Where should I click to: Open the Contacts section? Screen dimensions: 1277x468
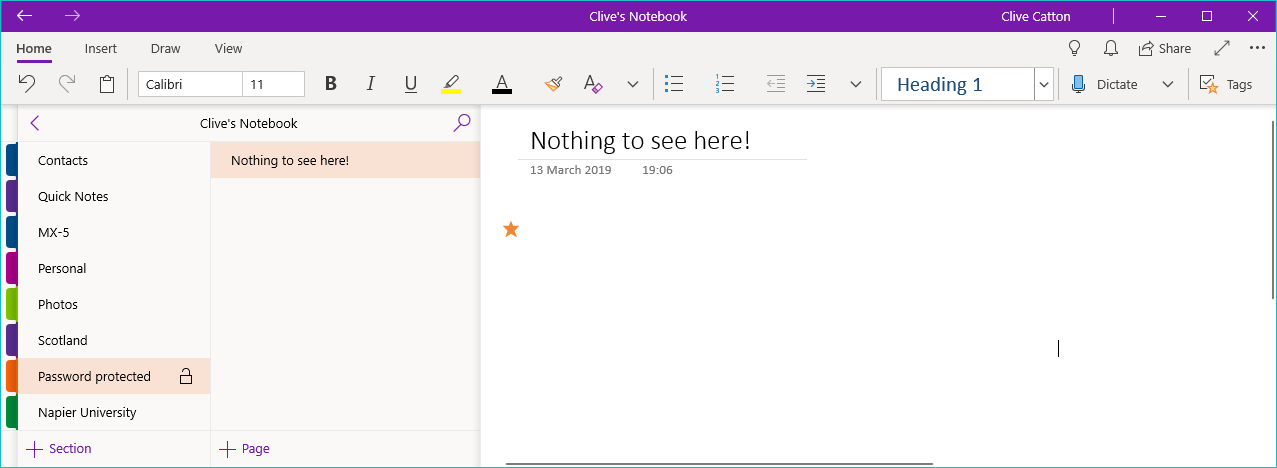[114, 160]
